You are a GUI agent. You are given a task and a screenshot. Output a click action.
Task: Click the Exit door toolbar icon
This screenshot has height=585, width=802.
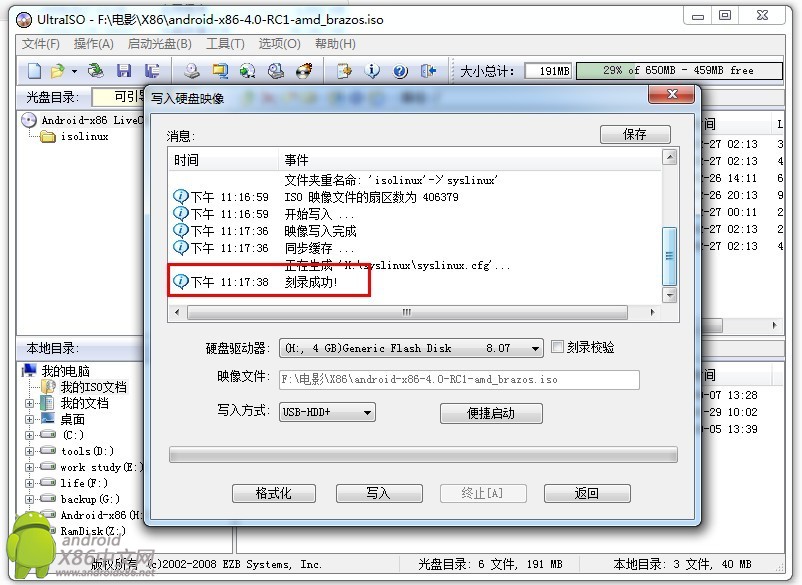(428, 71)
